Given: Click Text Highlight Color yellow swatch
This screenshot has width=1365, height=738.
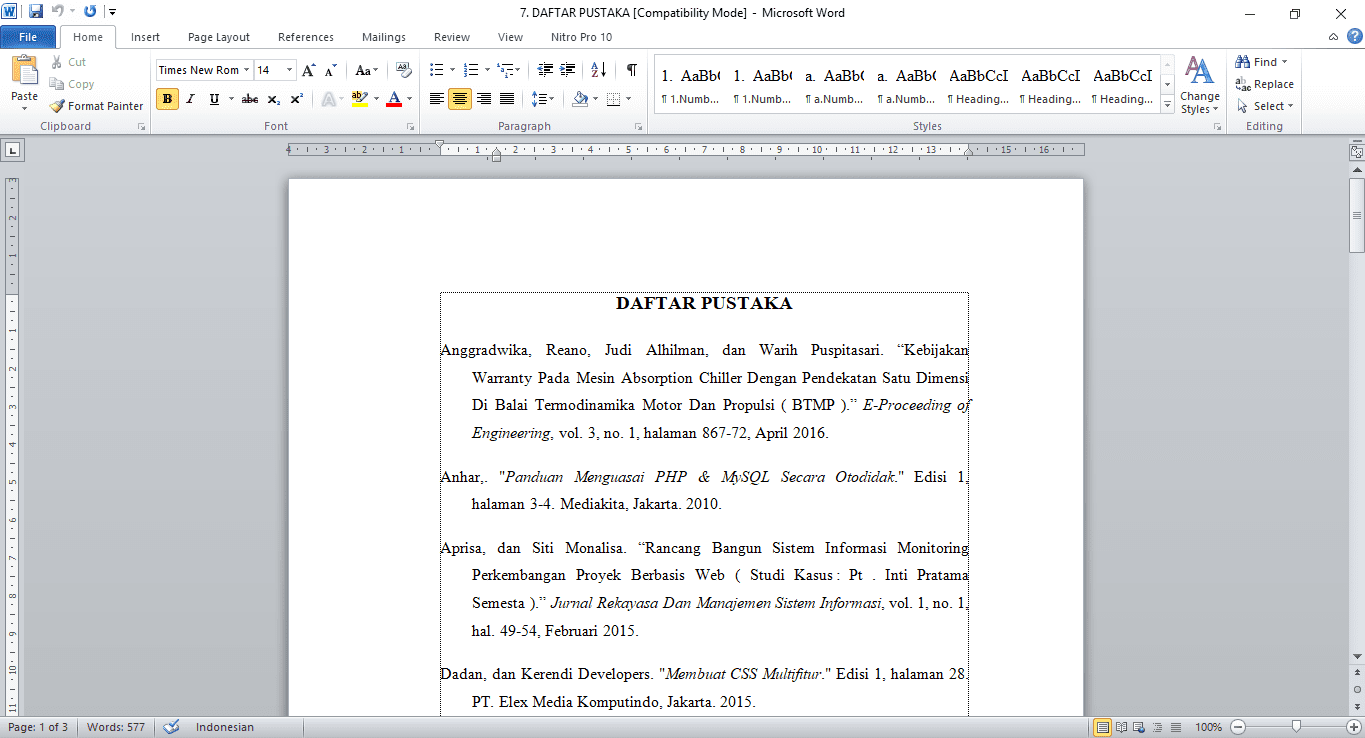Looking at the screenshot, I should 361,99.
